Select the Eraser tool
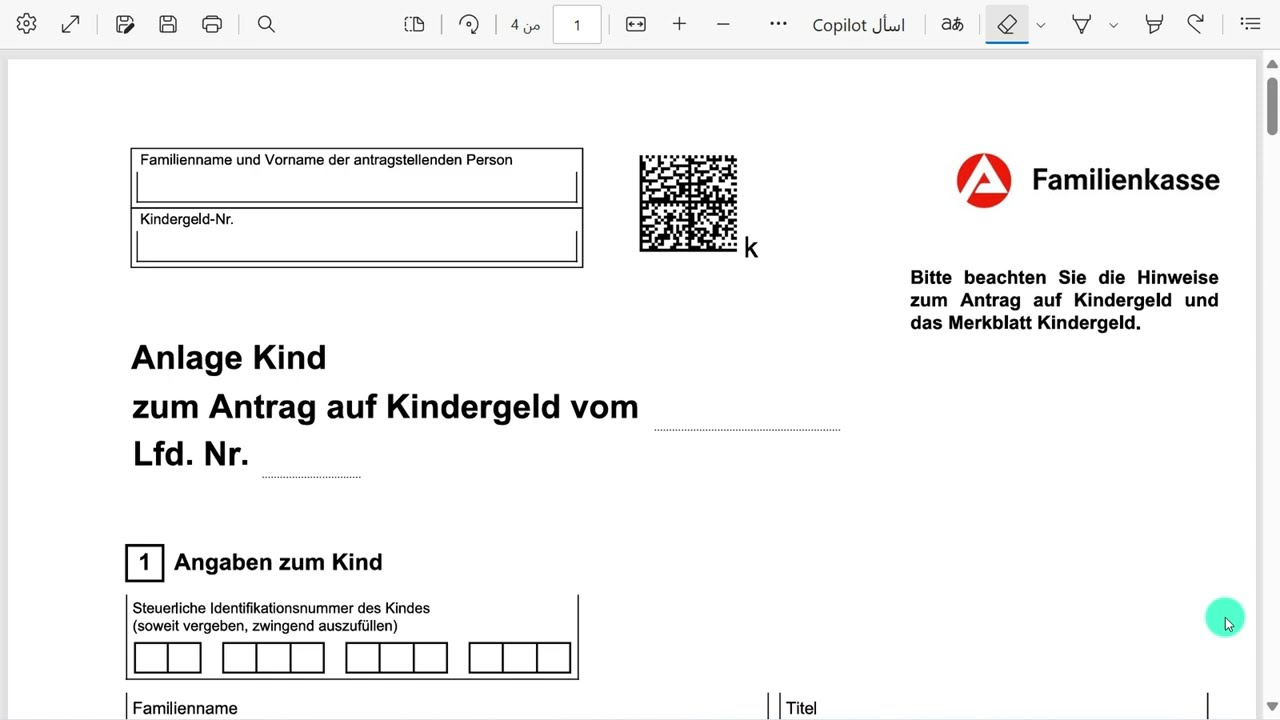This screenshot has height=720, width=1280. point(1007,24)
